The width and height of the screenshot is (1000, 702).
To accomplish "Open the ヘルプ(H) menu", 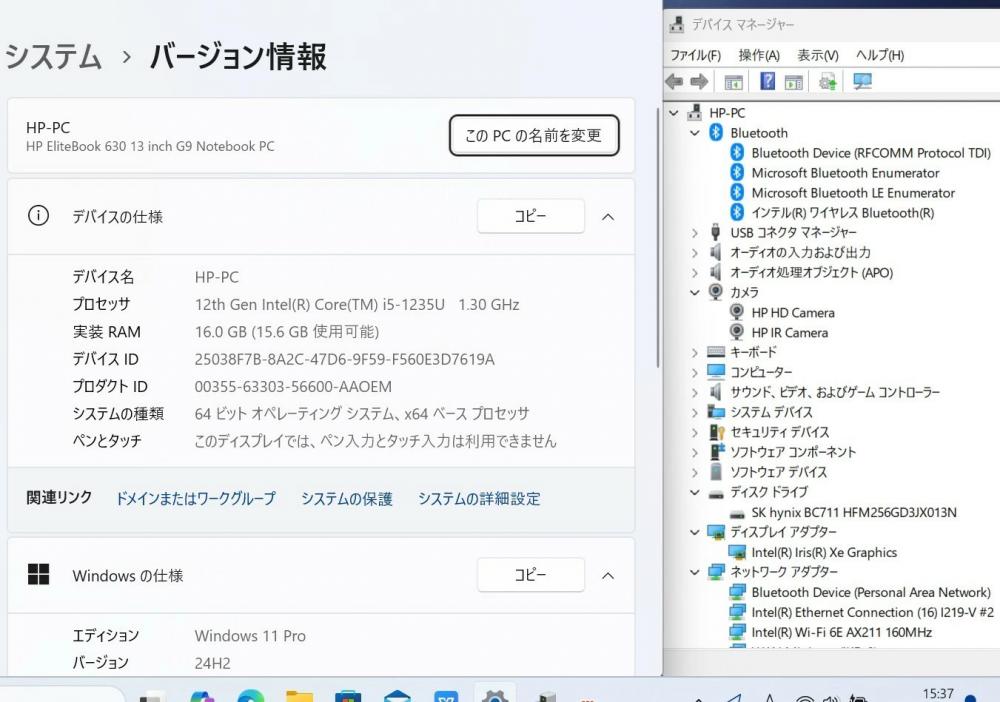I will pyautogui.click(x=879, y=55).
